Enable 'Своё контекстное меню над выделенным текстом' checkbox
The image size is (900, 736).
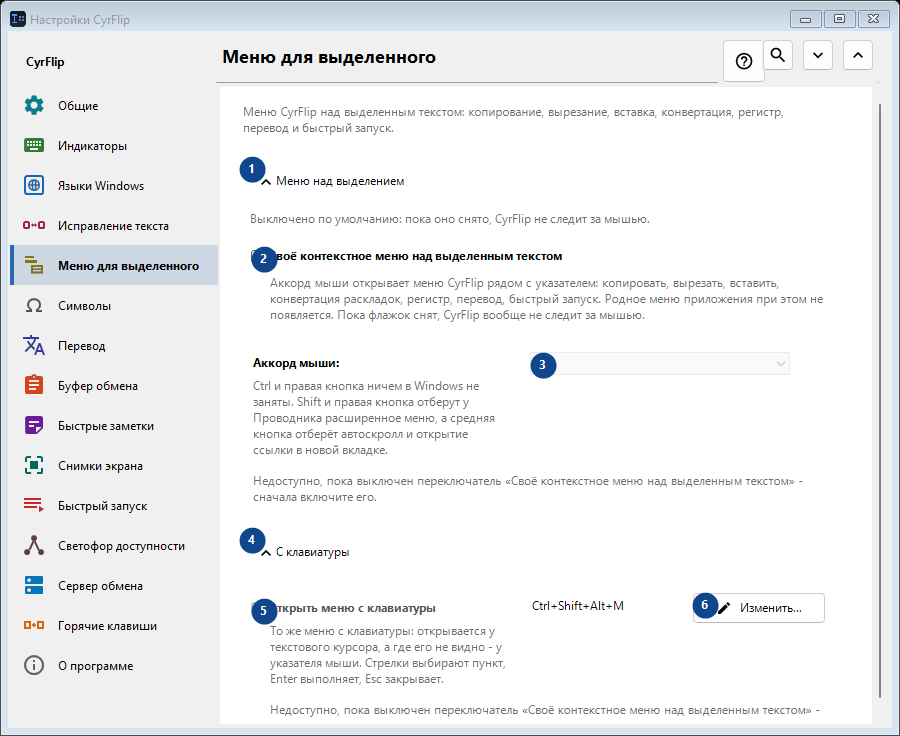tap(255, 257)
